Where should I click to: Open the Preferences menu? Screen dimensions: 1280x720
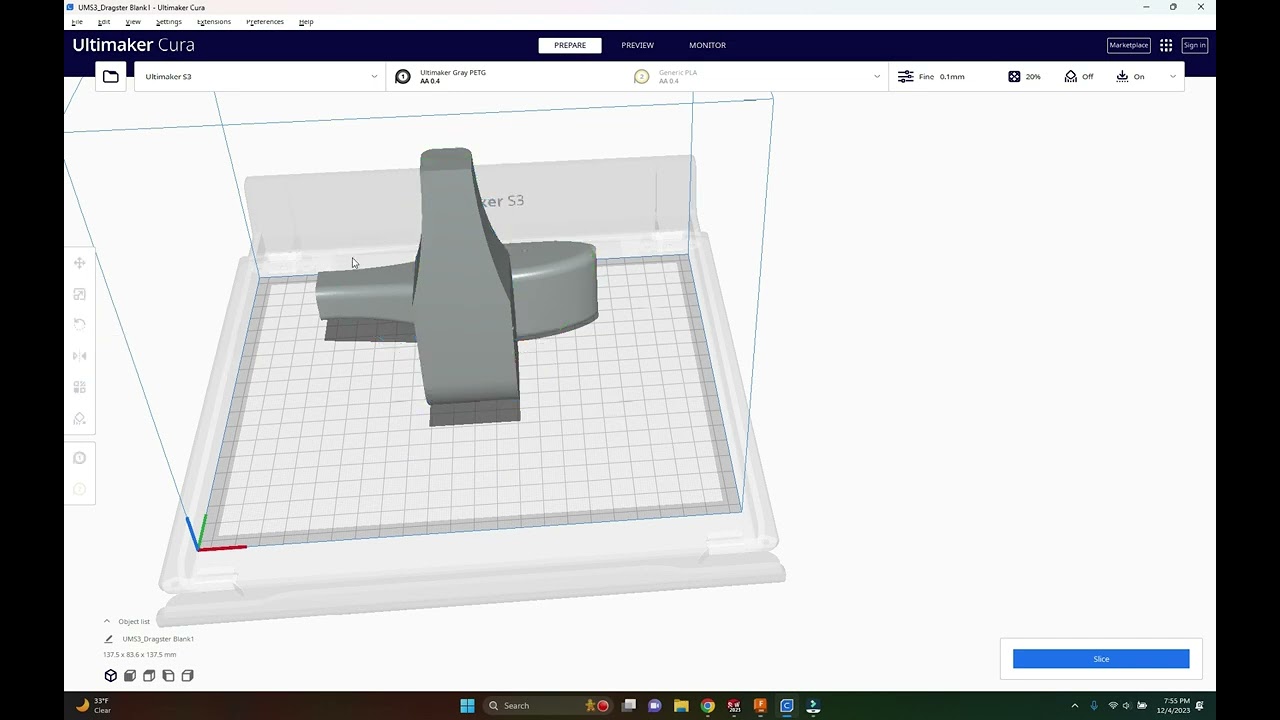(265, 21)
